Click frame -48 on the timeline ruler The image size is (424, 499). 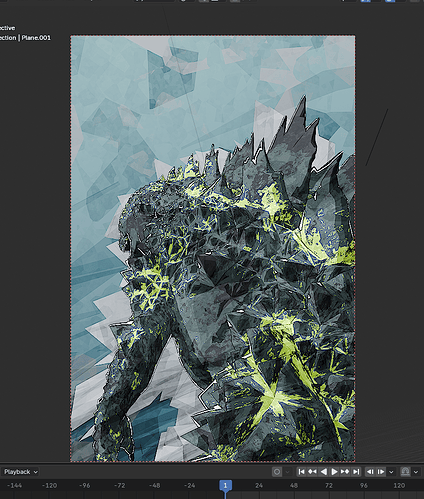point(155,485)
